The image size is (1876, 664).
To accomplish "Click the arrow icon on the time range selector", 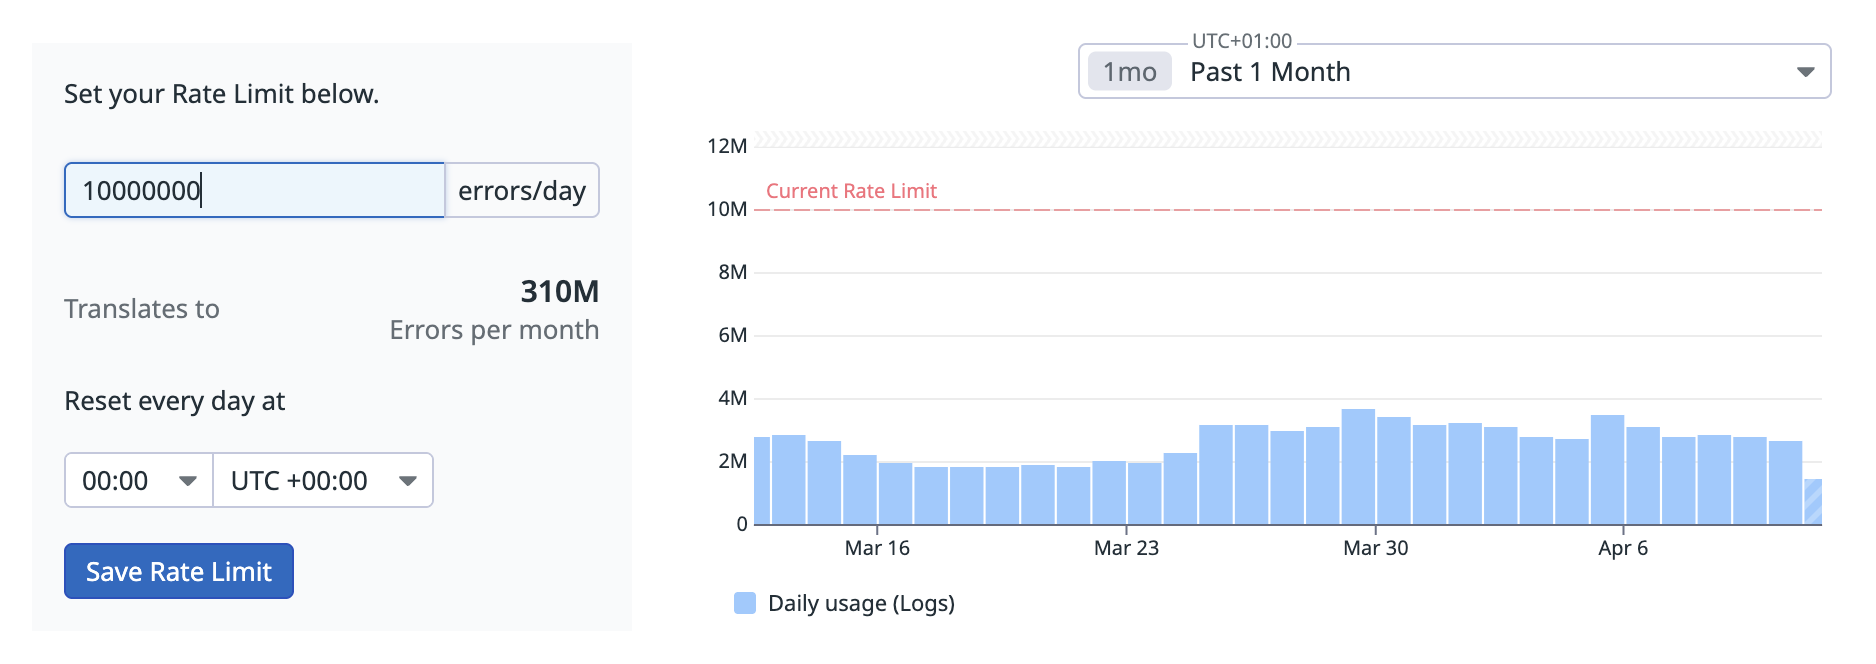I will point(1805,72).
